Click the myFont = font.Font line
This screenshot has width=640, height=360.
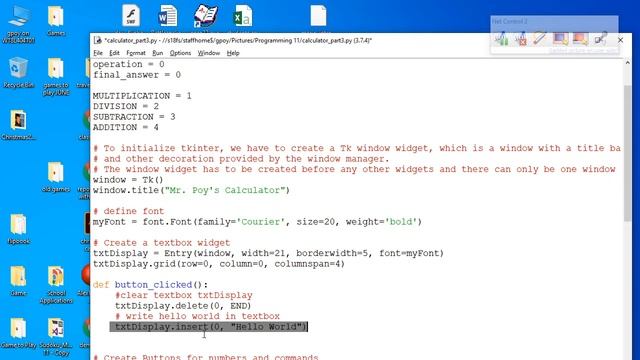257,222
